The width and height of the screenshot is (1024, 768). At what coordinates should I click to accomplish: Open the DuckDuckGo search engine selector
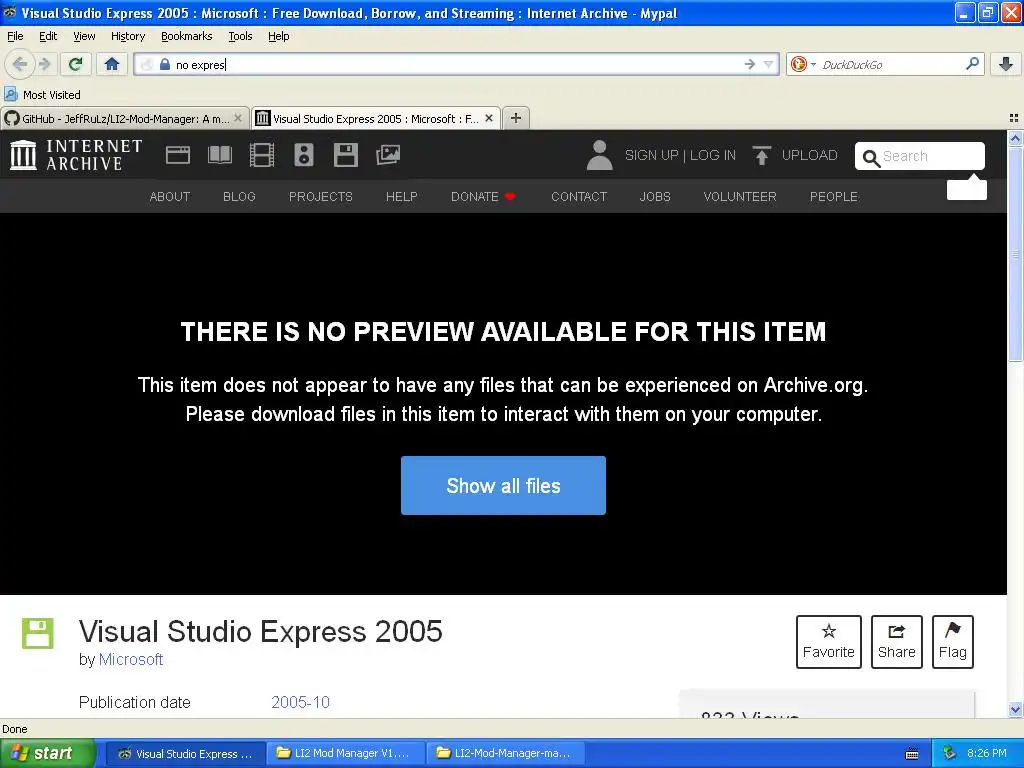(803, 64)
